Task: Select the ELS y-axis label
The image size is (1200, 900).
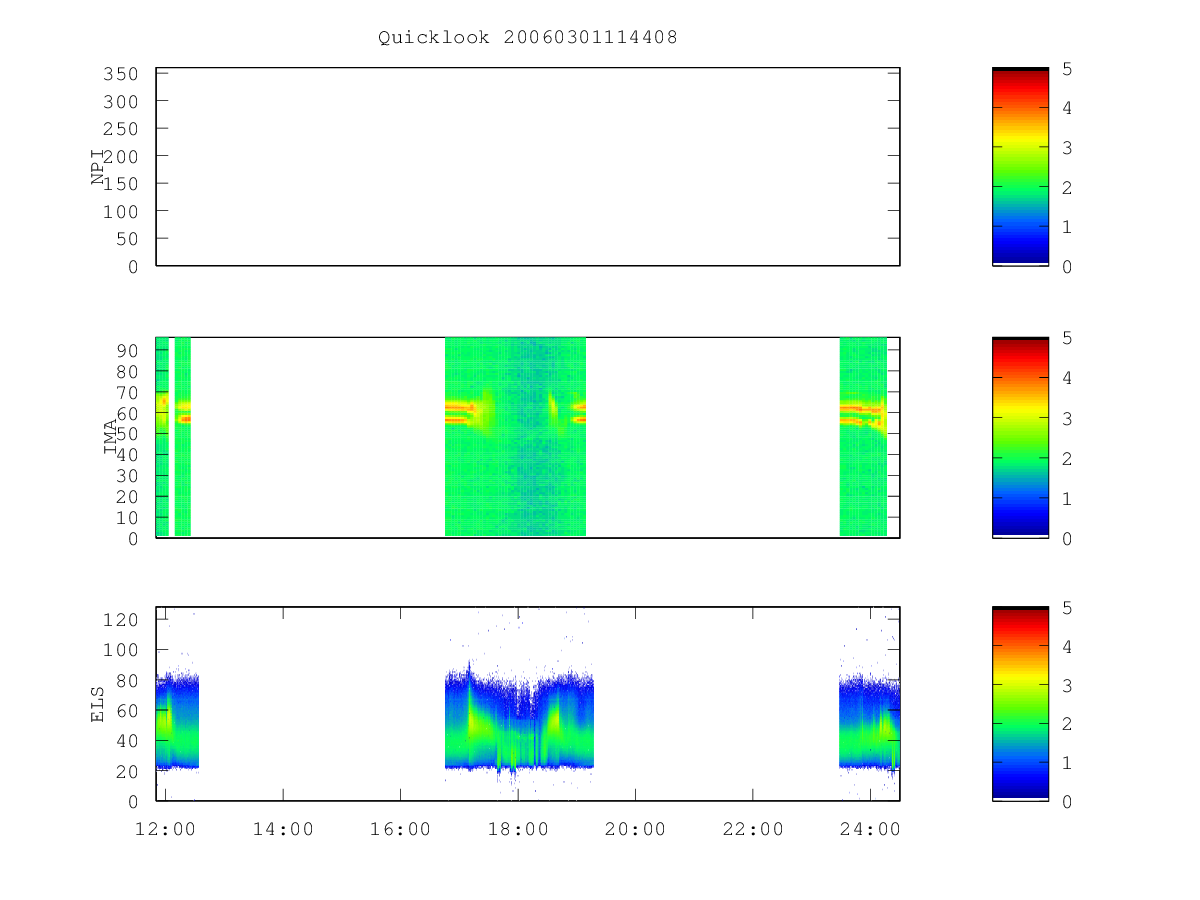Action: (98, 704)
